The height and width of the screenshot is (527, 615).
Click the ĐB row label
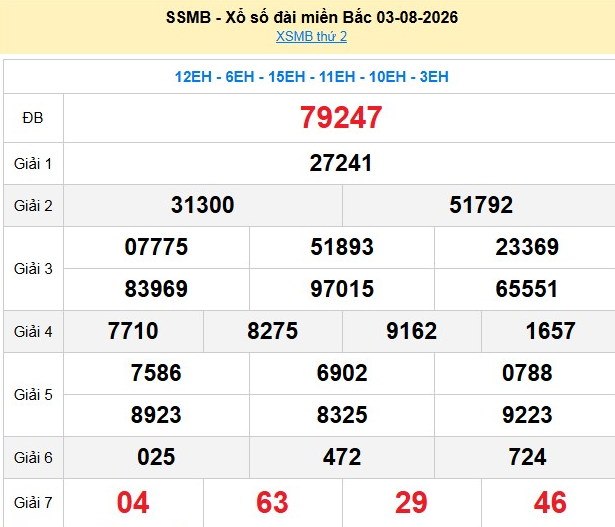click(33, 118)
